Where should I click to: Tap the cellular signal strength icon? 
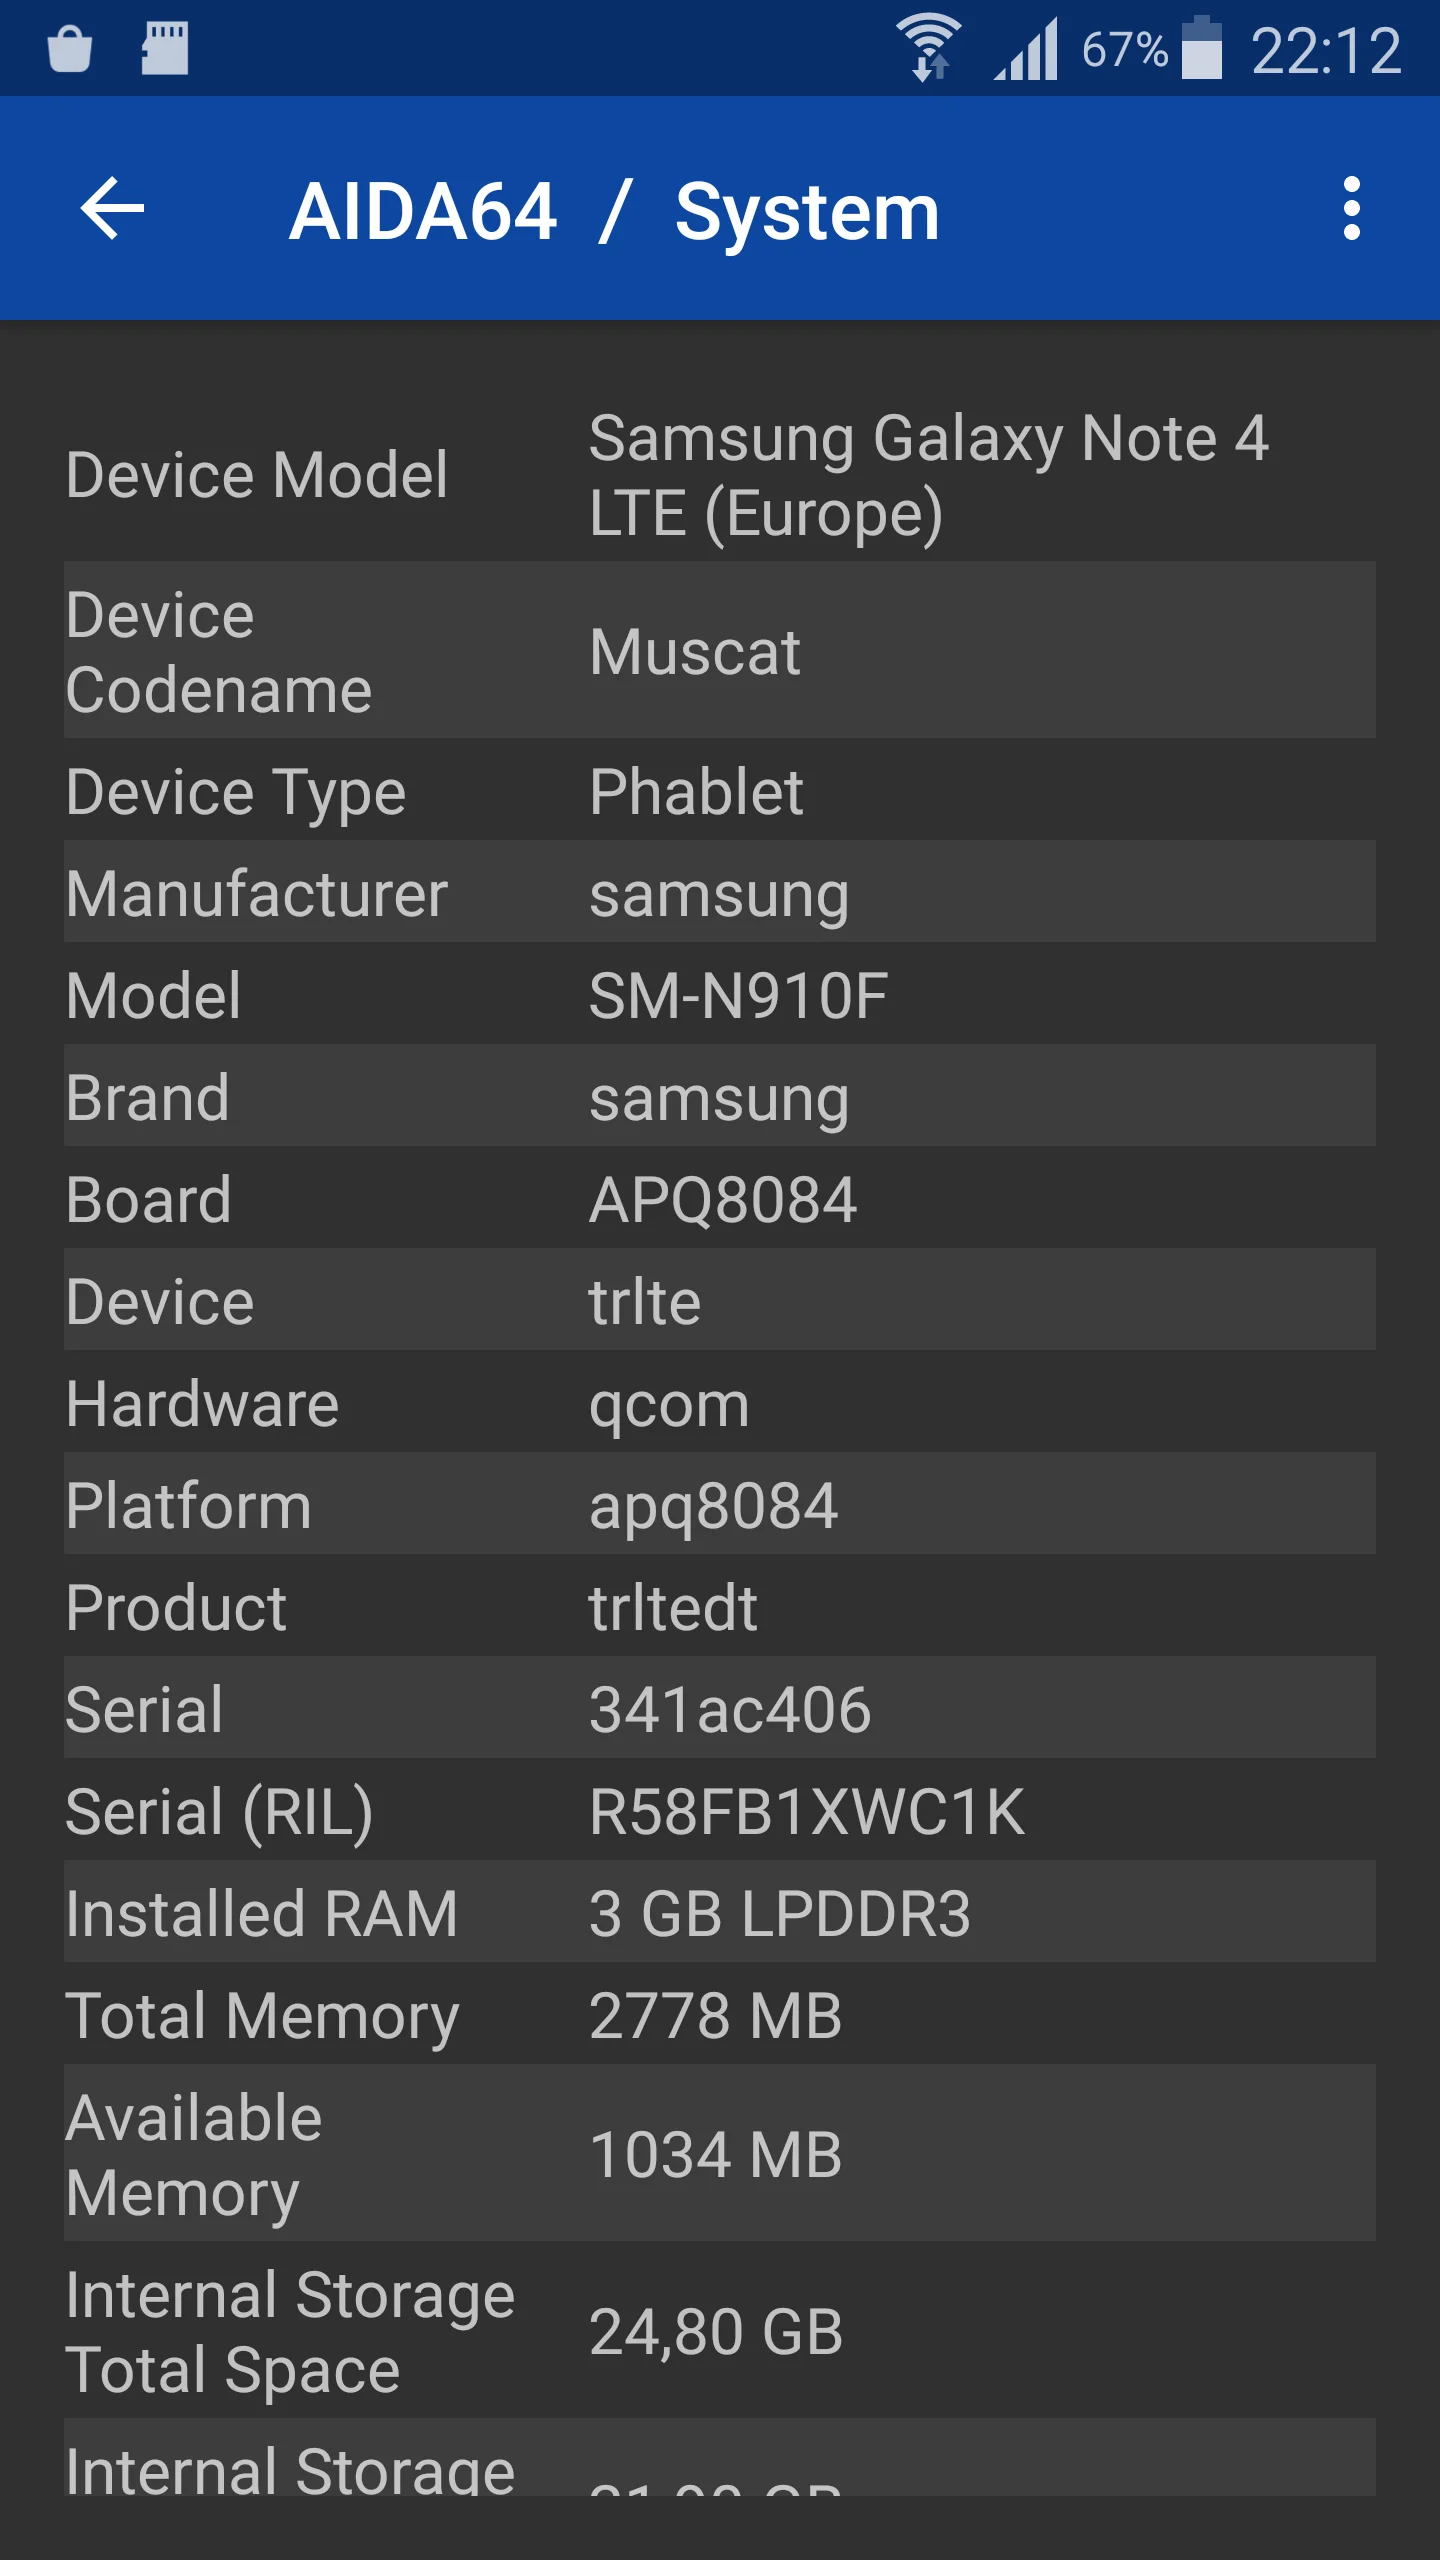1027,48
